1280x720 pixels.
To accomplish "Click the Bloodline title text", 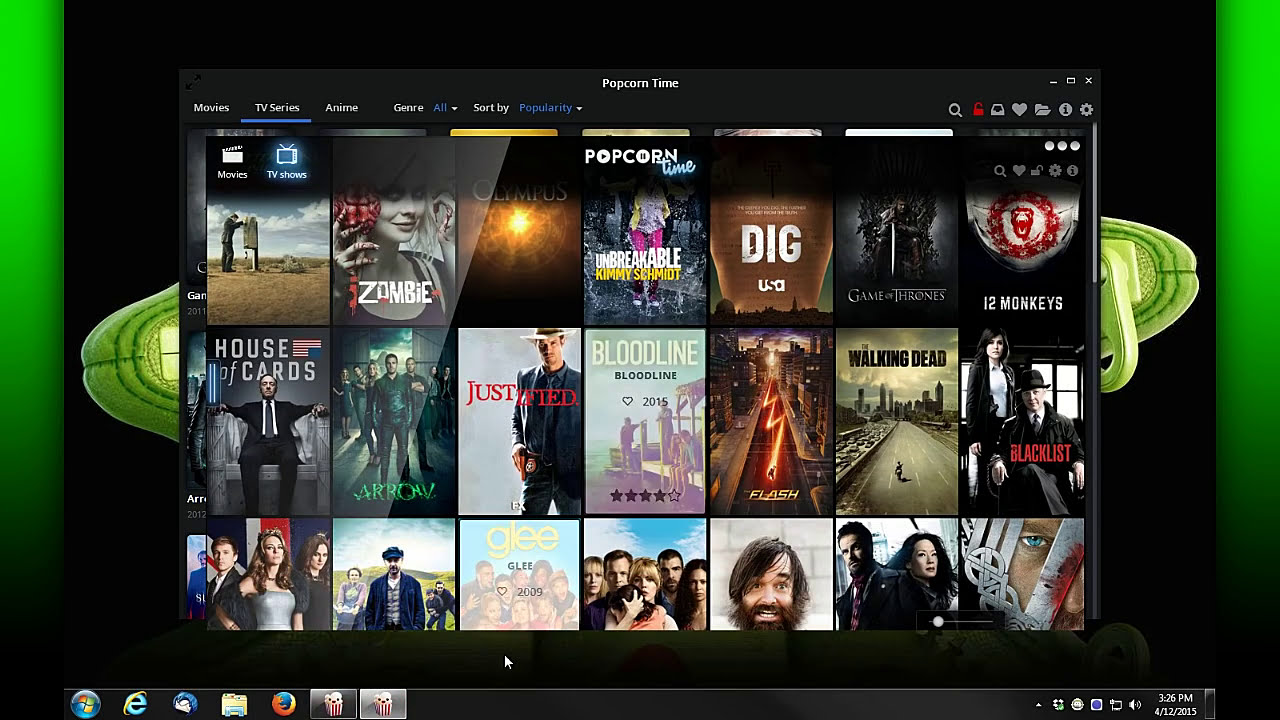I will [645, 375].
